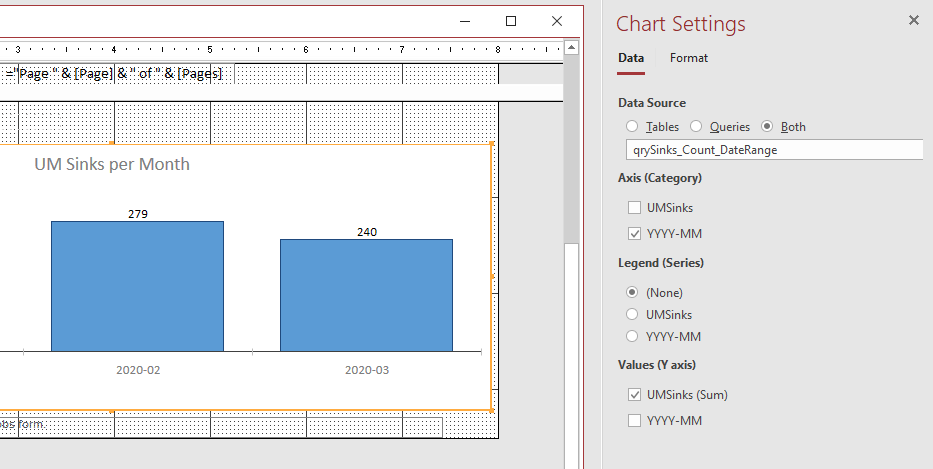Open the qrySinks_Count_DateRange data source box

(x=774, y=149)
